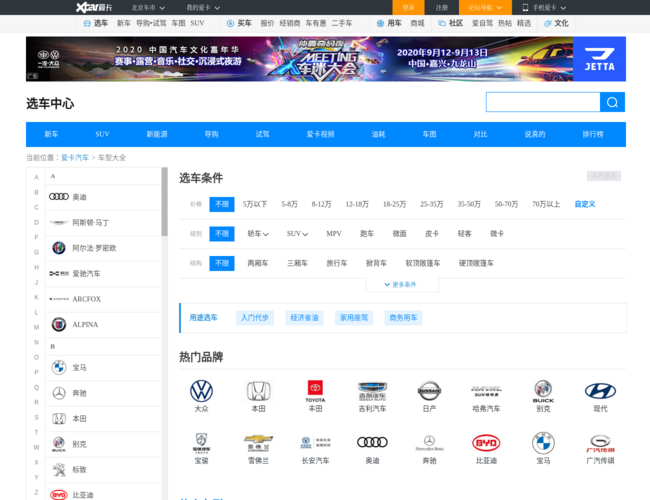Viewport: 650px width, 500px height.
Task: Open the 我的爱卡 dropdown
Action: tap(203, 7)
